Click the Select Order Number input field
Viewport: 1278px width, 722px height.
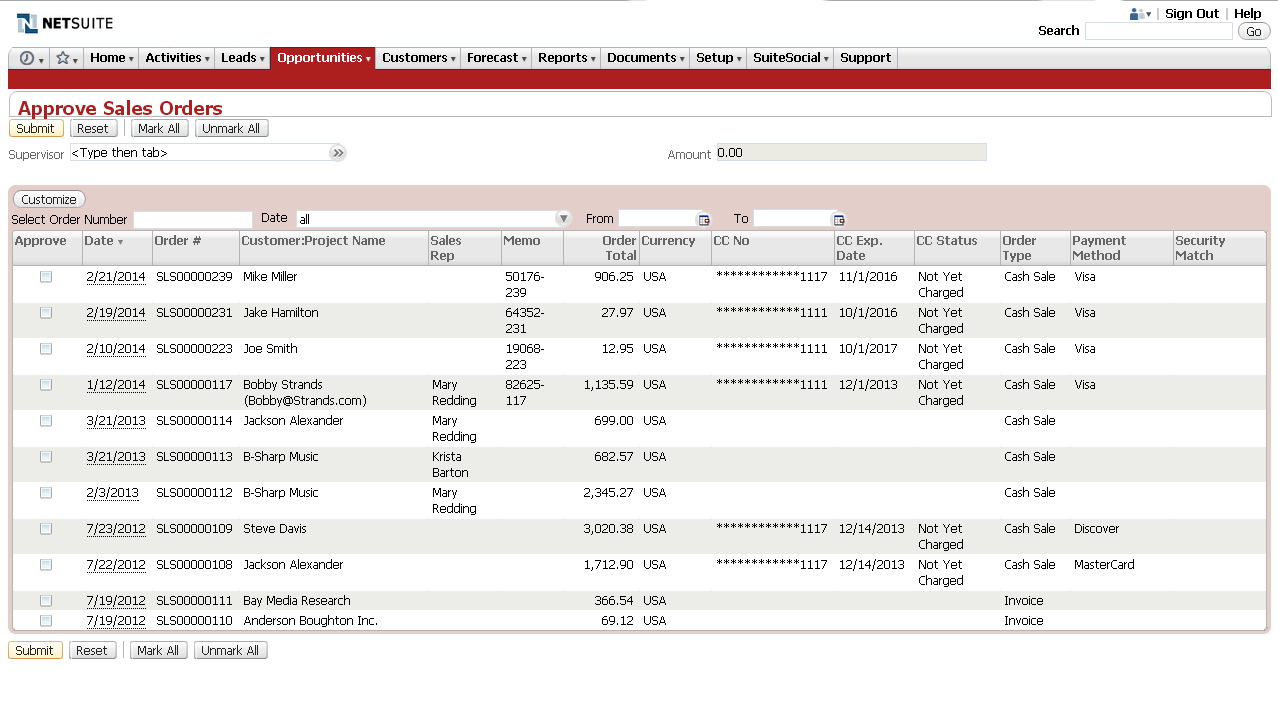[192, 220]
